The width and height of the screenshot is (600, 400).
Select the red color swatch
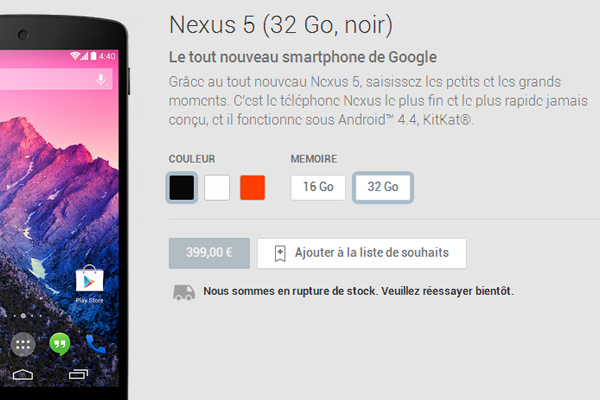pyautogui.click(x=253, y=188)
